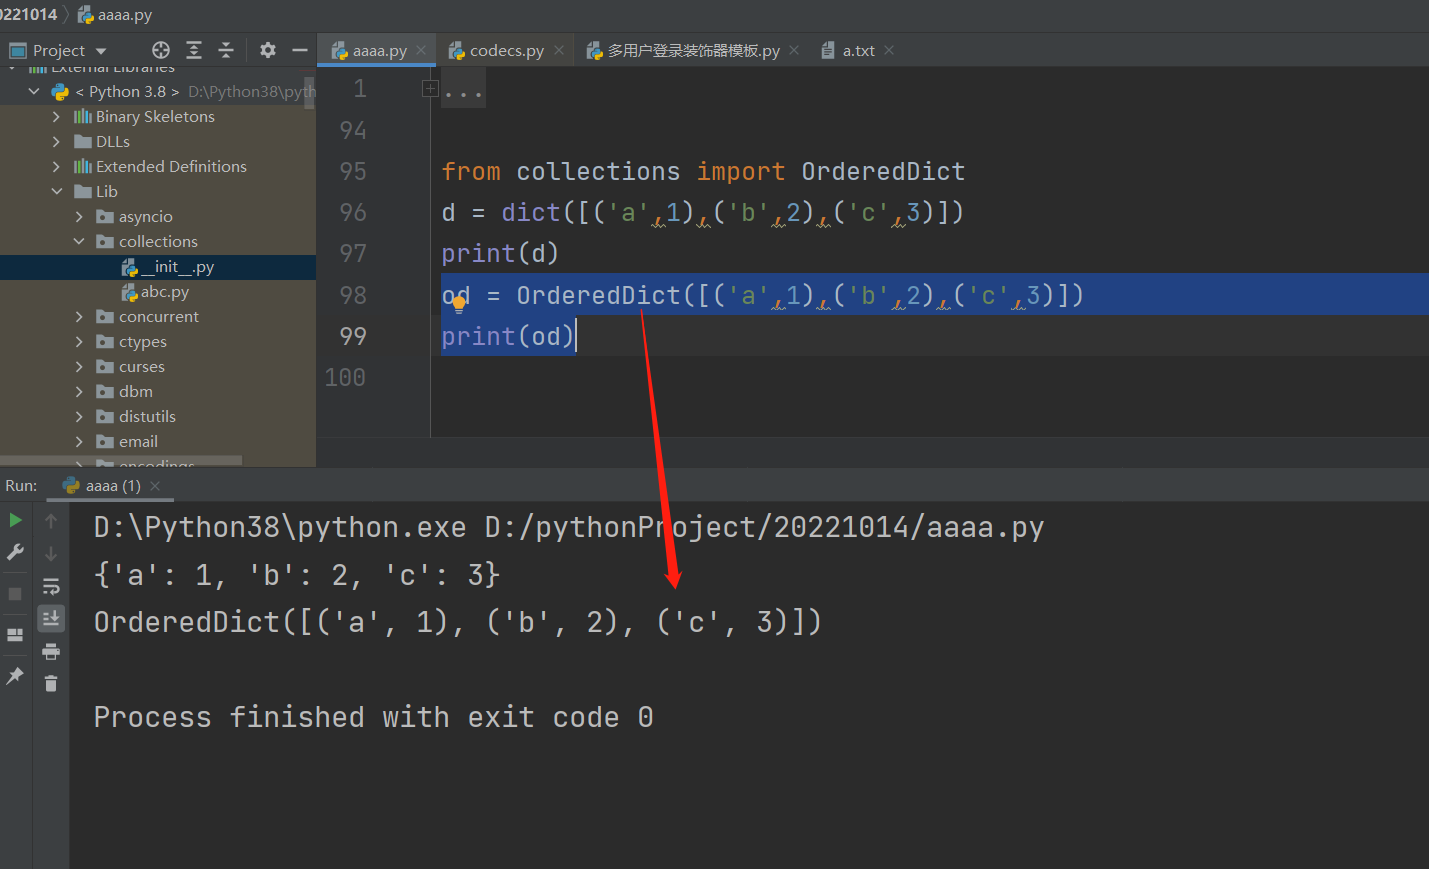Collapse the Python 3.8 node
Image resolution: width=1429 pixels, height=869 pixels.
coord(34,91)
